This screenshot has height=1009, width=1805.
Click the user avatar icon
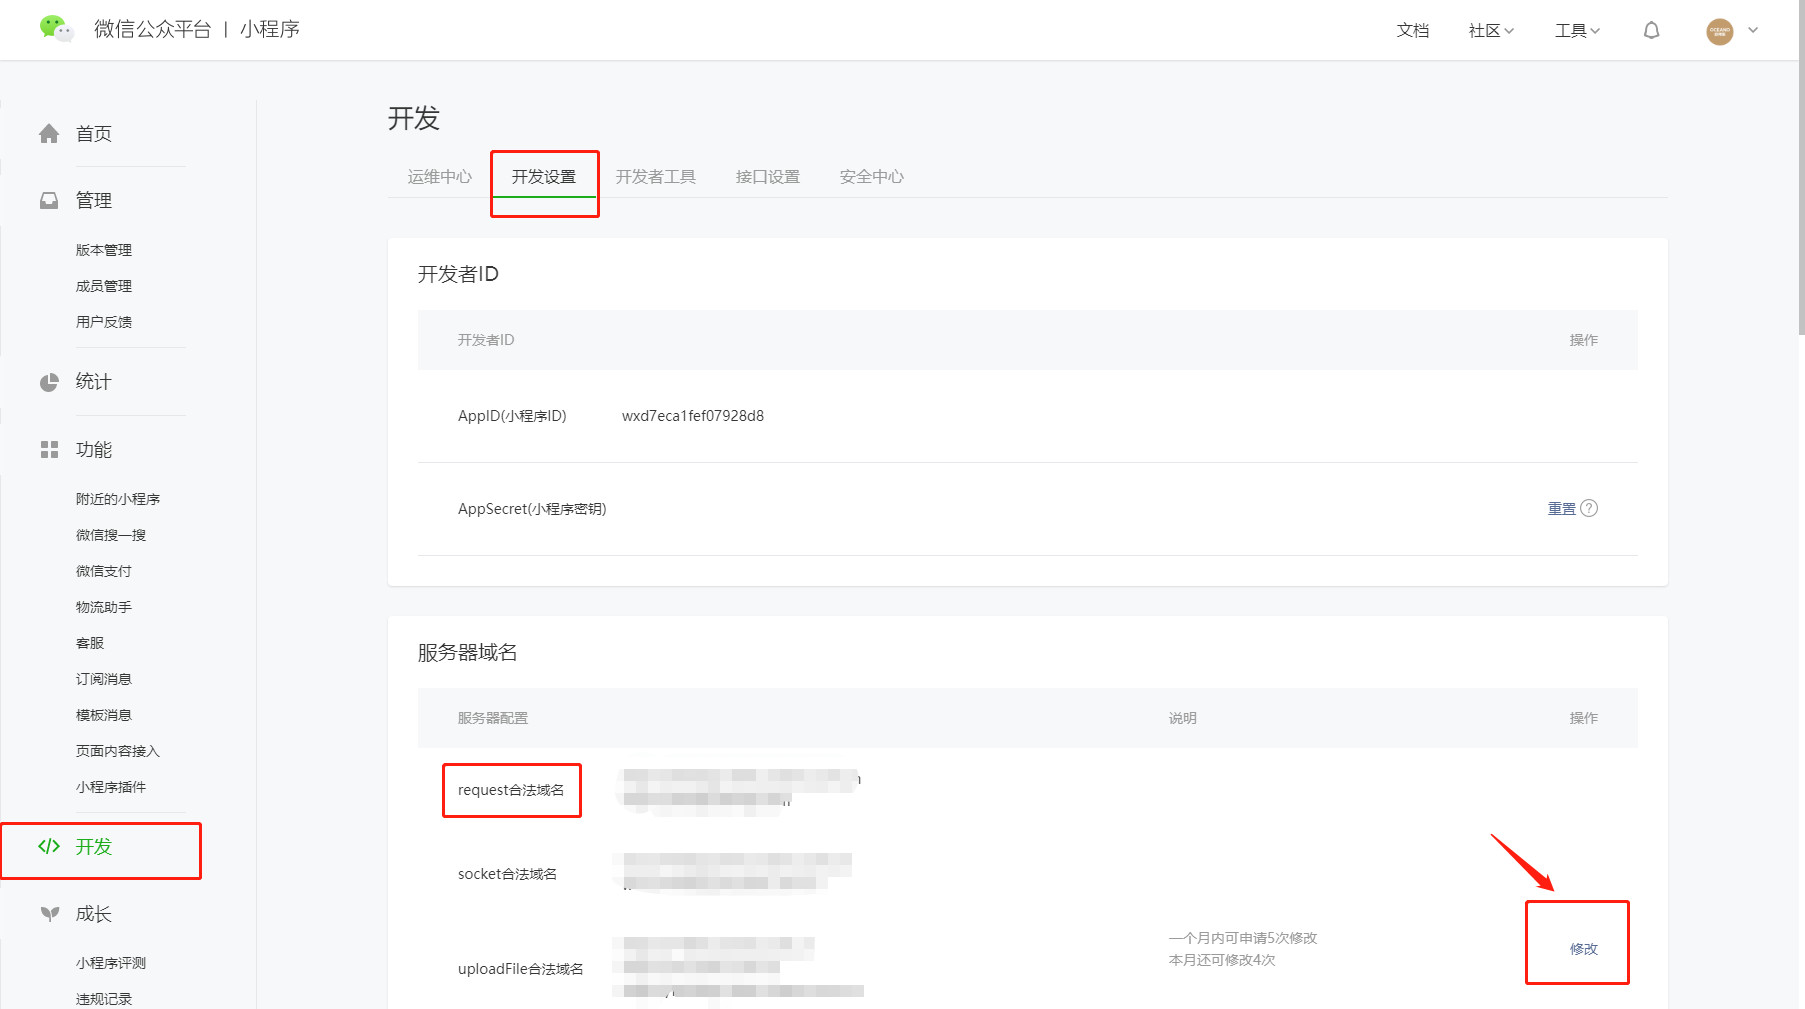click(x=1719, y=31)
